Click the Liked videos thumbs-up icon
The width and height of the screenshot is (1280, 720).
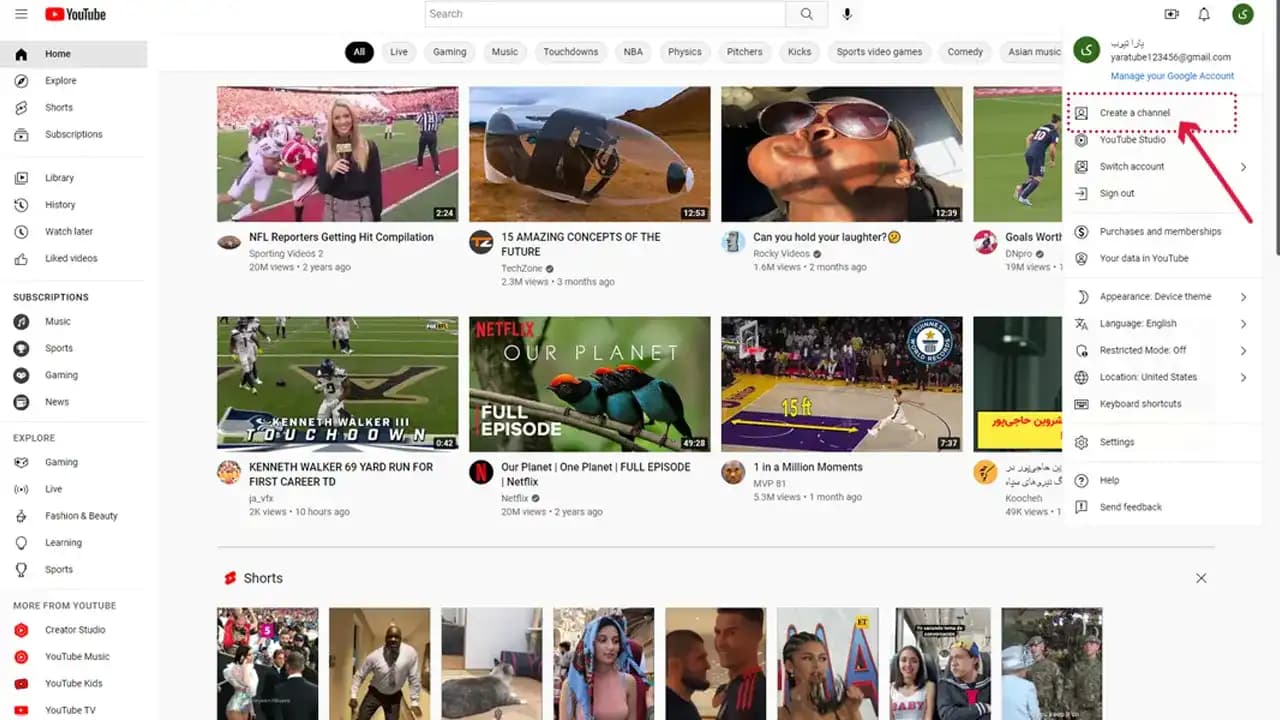coord(21,258)
